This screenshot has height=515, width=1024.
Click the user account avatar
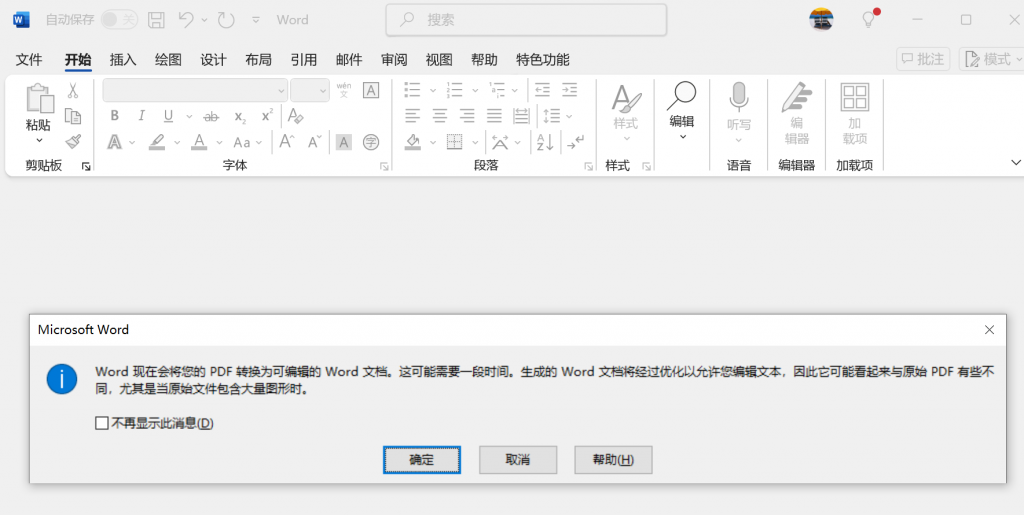tap(821, 20)
